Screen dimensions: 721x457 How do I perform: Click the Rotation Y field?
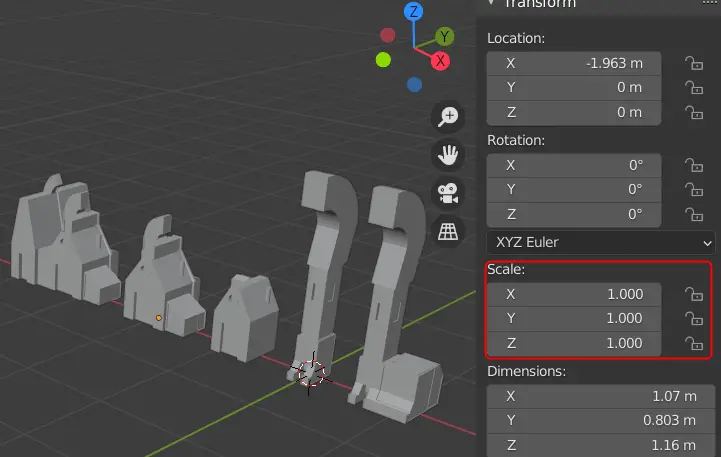(x=574, y=189)
